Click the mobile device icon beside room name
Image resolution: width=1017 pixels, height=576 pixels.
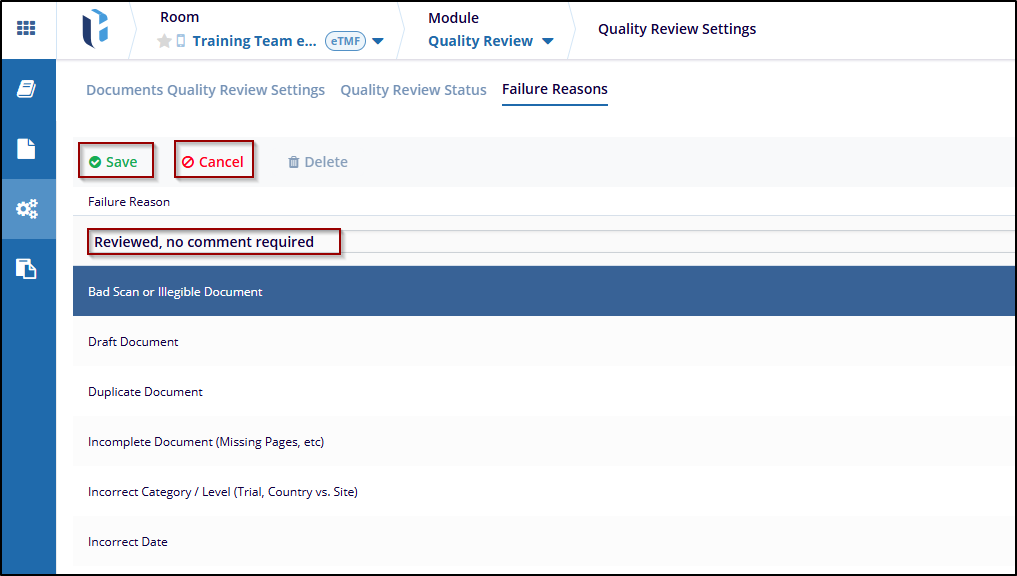[181, 42]
